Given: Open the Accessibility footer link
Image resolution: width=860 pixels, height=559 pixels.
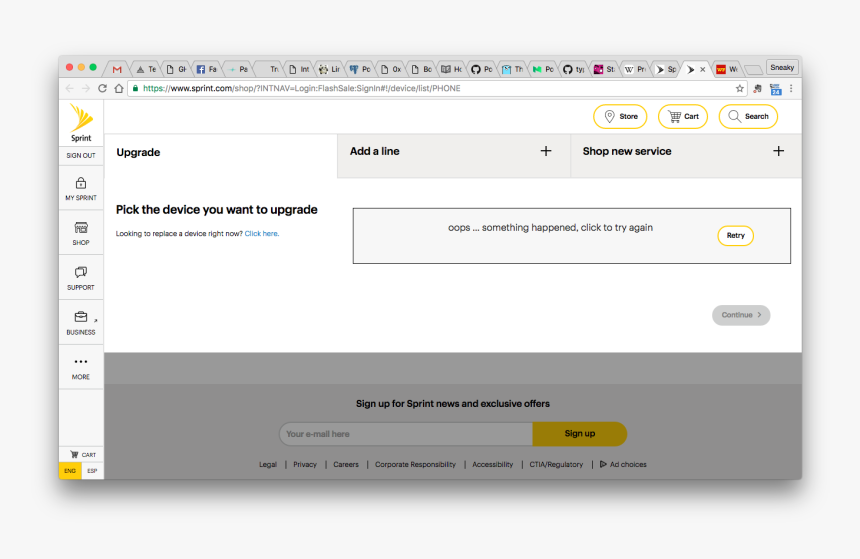Looking at the screenshot, I should 493,465.
